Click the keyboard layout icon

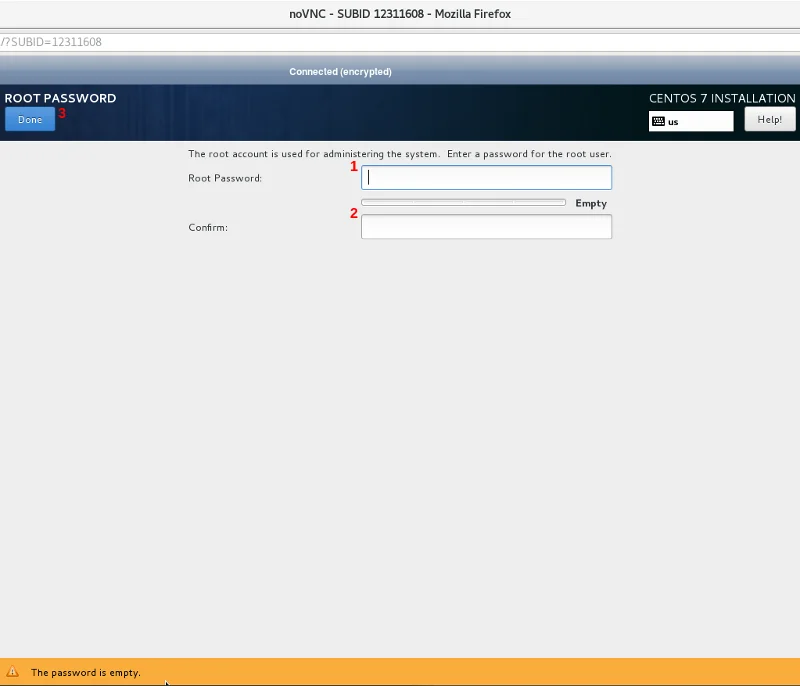tap(658, 122)
